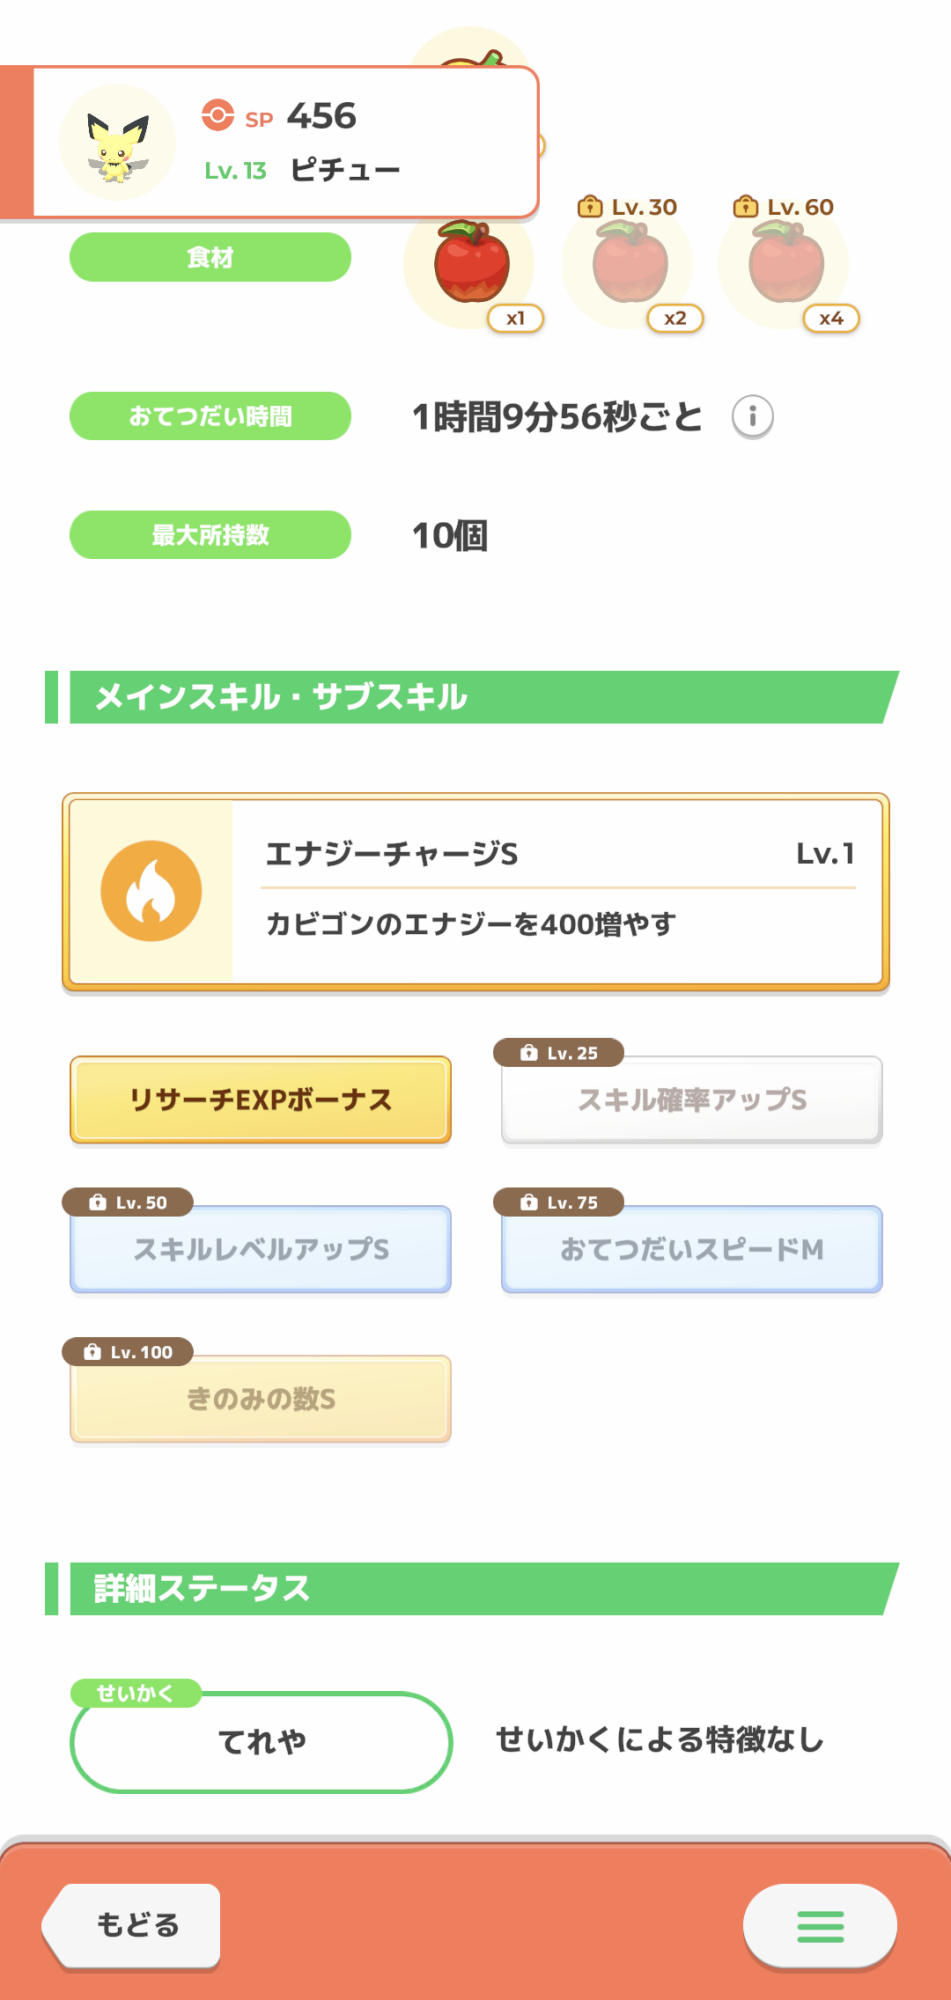The height and width of the screenshot is (2000, 951).
Task: Tap the locked おてつだいスピードM sub skill
Action: pos(692,1249)
